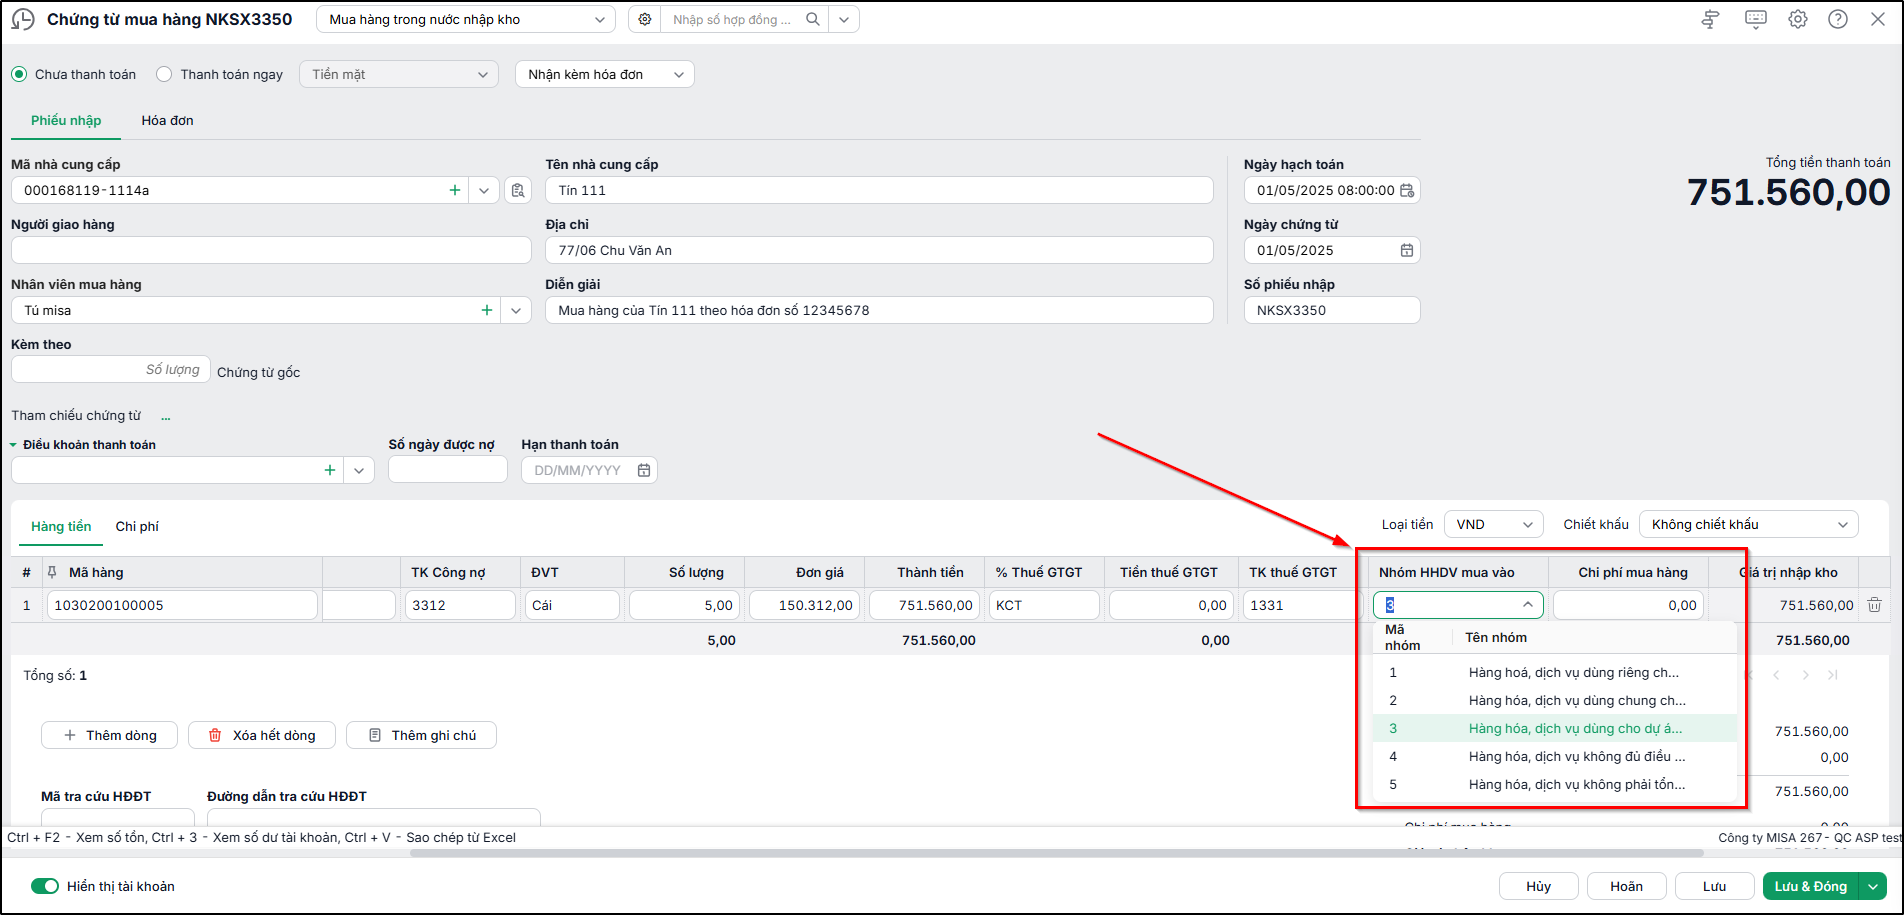Add new supplier with plus icon

(x=455, y=190)
